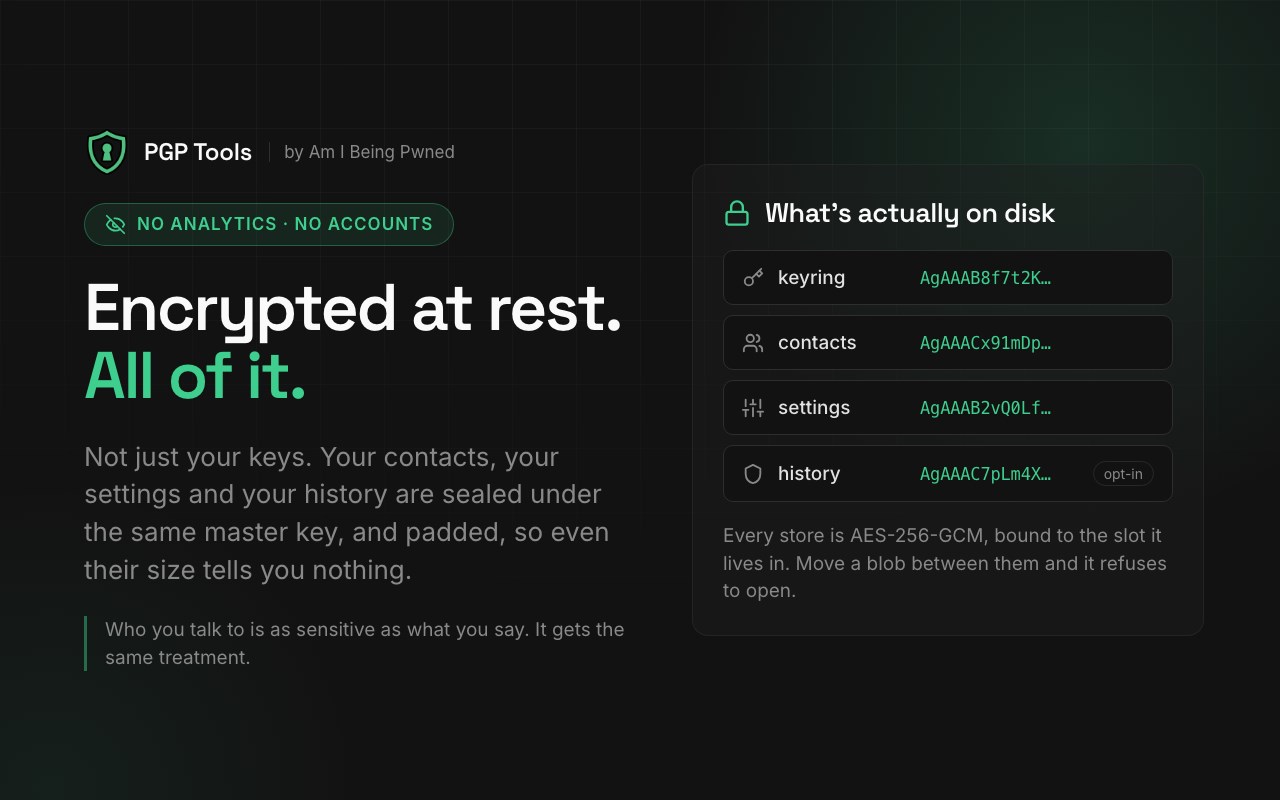Click the PGP Tools shield logo
This screenshot has height=800, width=1280.
(x=107, y=152)
